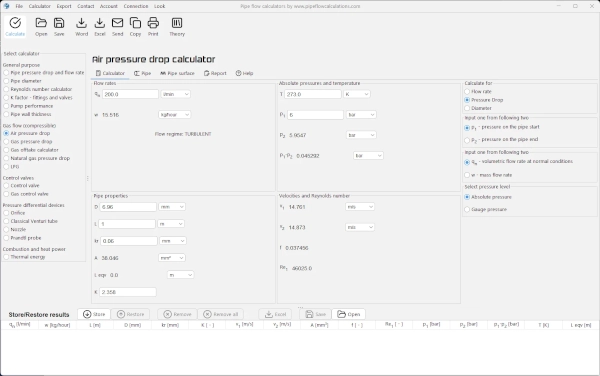The height and width of the screenshot is (376, 600).
Task: Click the Copy toolbar icon
Action: [x=135, y=26]
